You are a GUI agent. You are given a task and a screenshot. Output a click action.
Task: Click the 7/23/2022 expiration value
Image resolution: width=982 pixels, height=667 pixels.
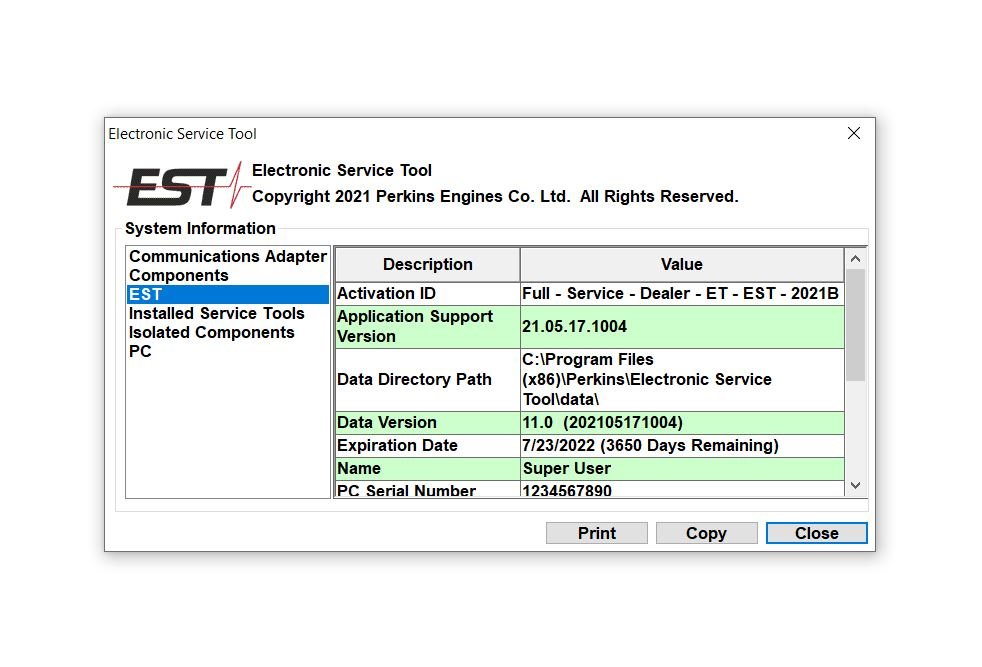pyautogui.click(x=682, y=446)
